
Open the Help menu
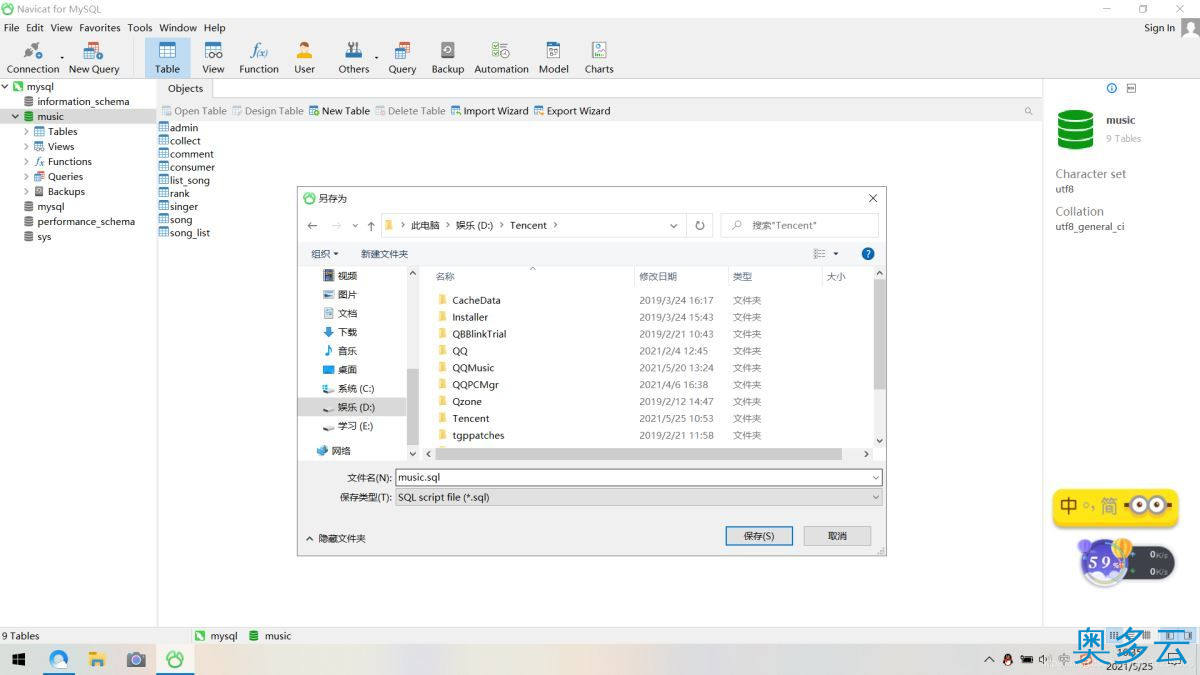214,28
